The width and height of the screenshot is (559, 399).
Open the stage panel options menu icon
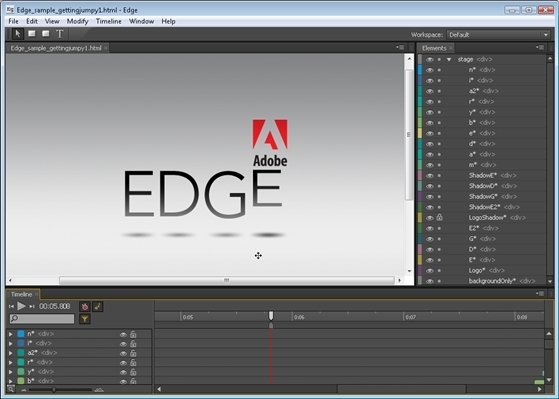point(400,47)
